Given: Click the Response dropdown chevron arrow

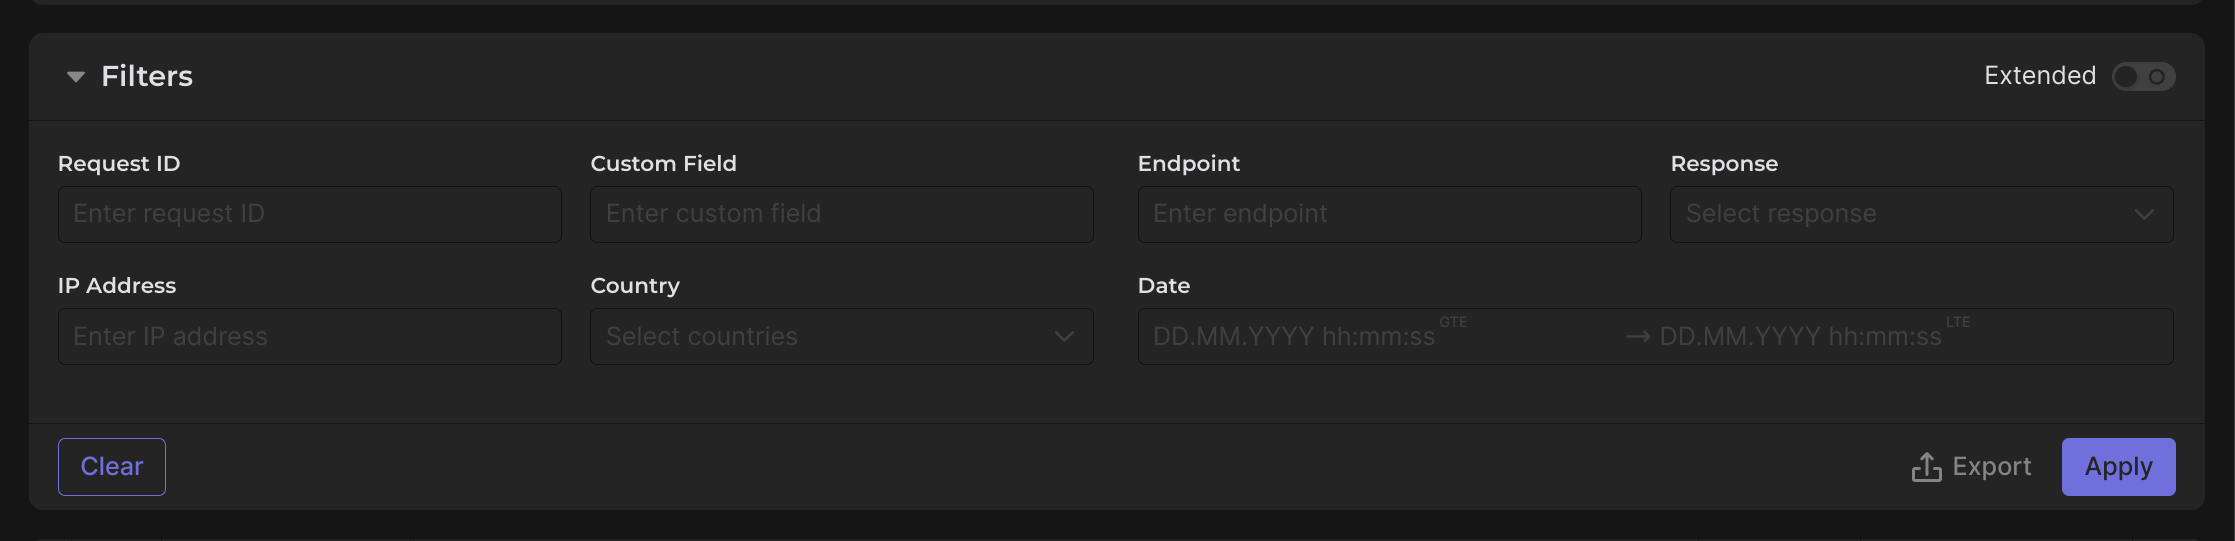Looking at the screenshot, I should pos(2144,214).
